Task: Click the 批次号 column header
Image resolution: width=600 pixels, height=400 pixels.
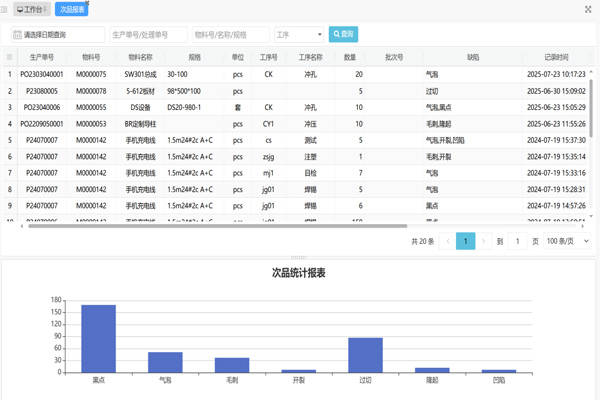Action: tap(394, 57)
